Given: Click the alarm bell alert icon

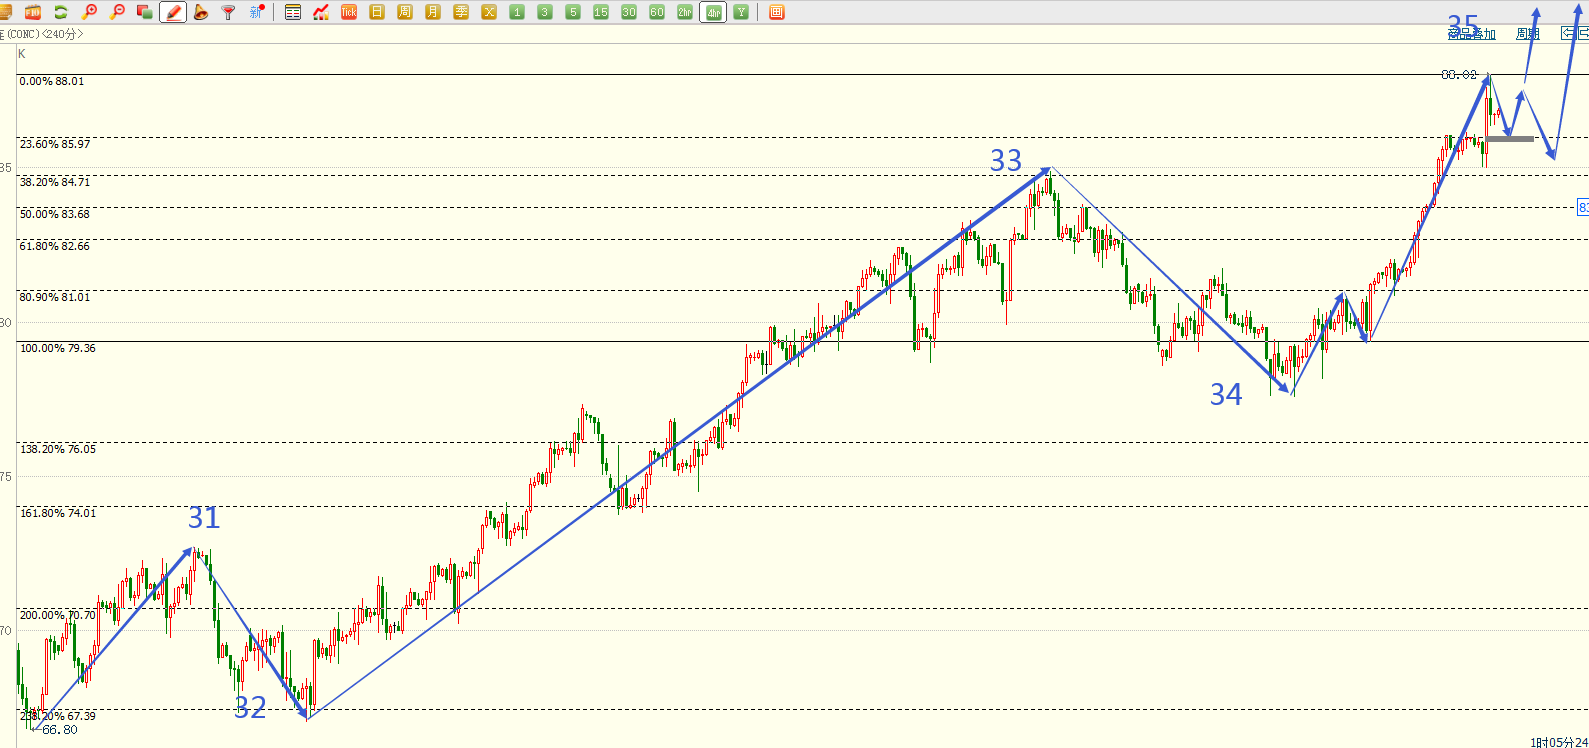Looking at the screenshot, I should click(201, 12).
